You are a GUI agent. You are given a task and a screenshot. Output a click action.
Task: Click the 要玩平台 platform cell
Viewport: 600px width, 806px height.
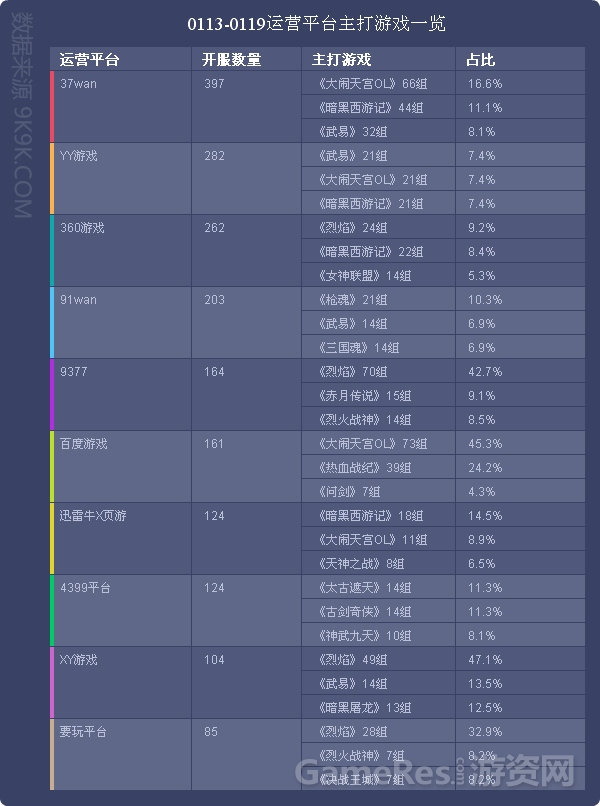click(x=122, y=754)
